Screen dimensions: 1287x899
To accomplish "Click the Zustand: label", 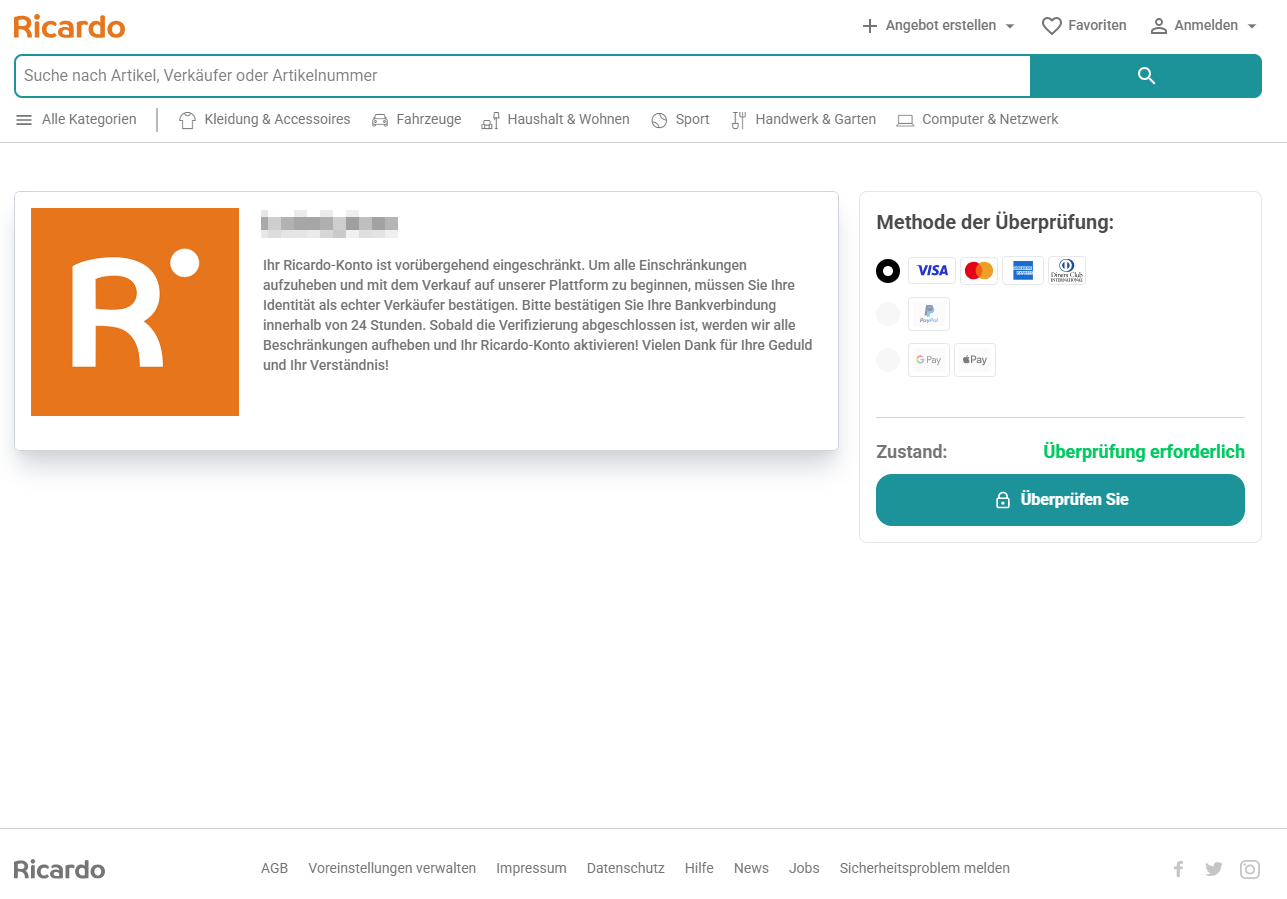I will coord(911,452).
